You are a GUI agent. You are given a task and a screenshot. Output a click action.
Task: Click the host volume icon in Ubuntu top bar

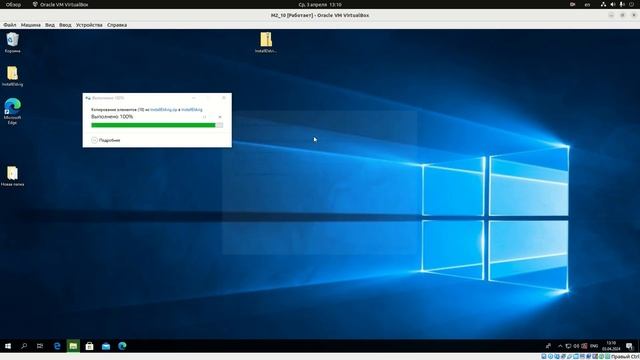point(613,4)
